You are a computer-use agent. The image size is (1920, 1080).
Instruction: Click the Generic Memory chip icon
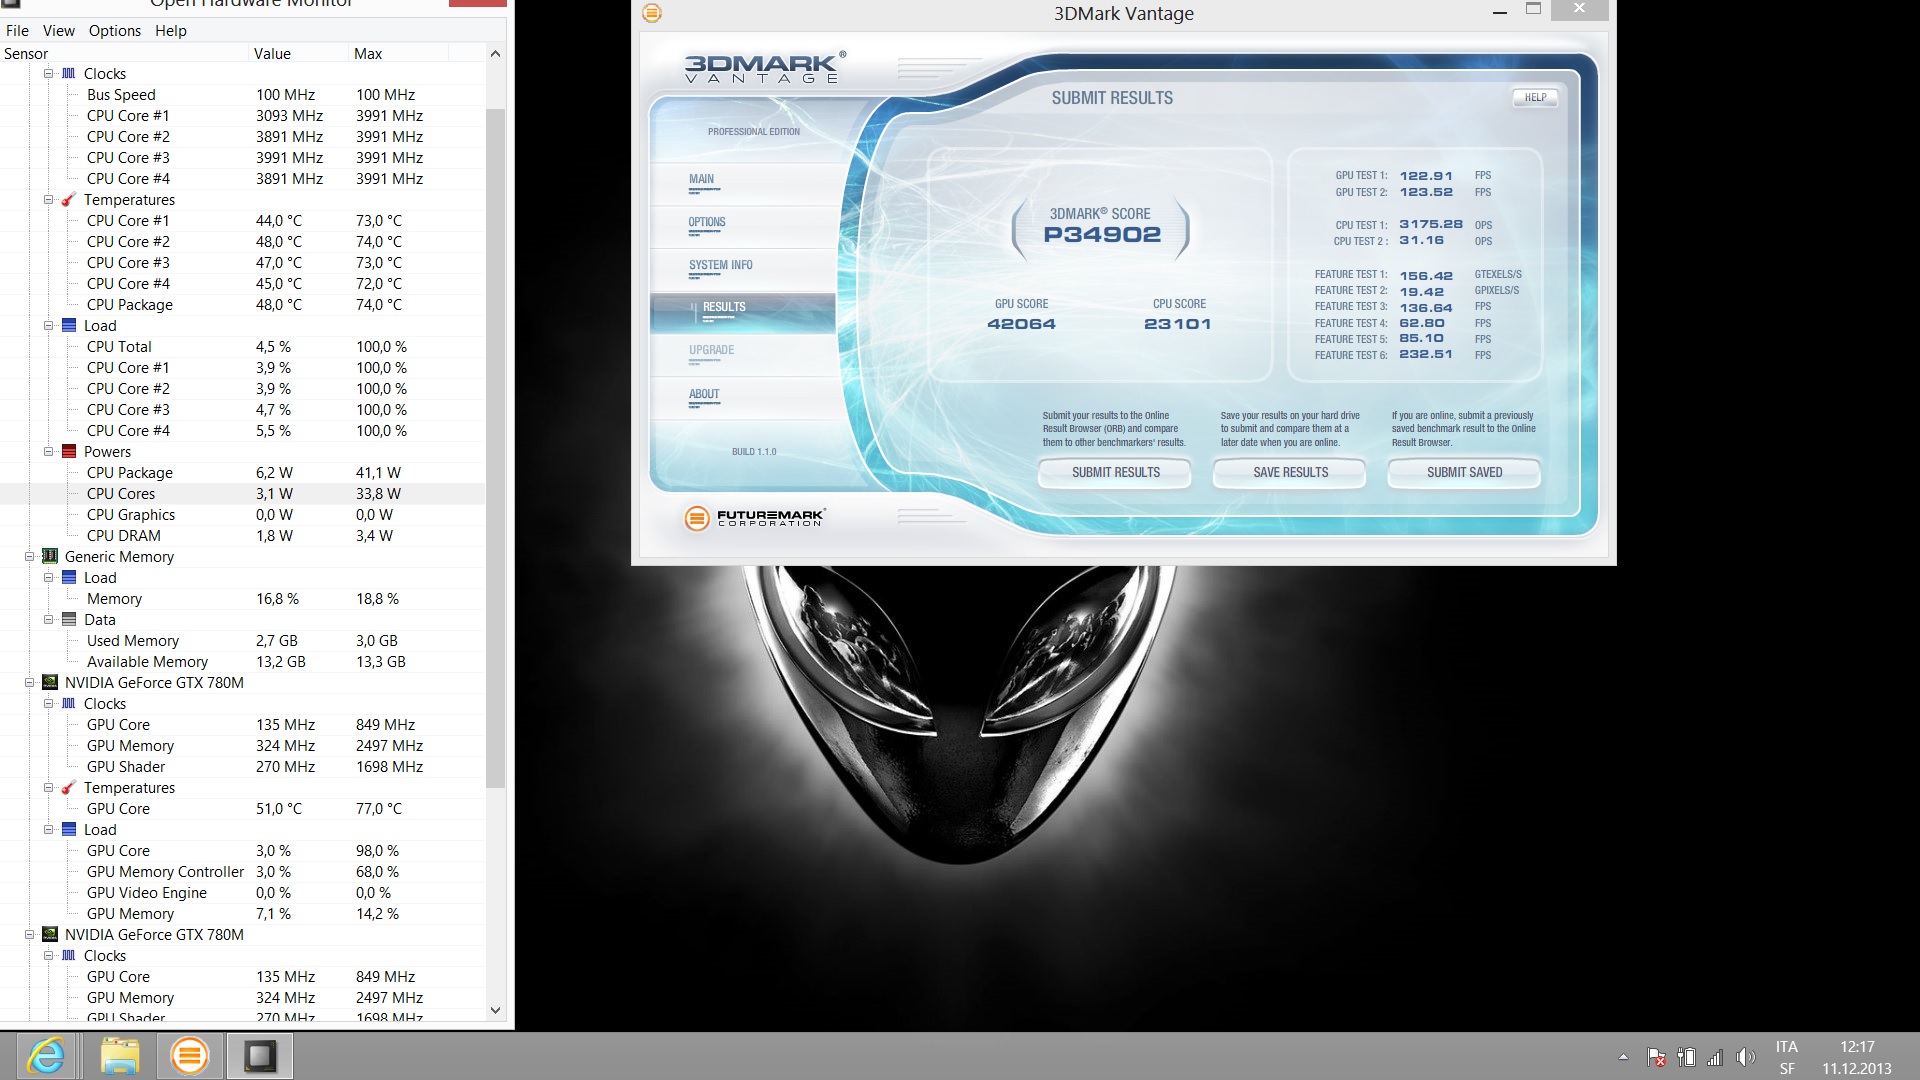click(x=50, y=557)
